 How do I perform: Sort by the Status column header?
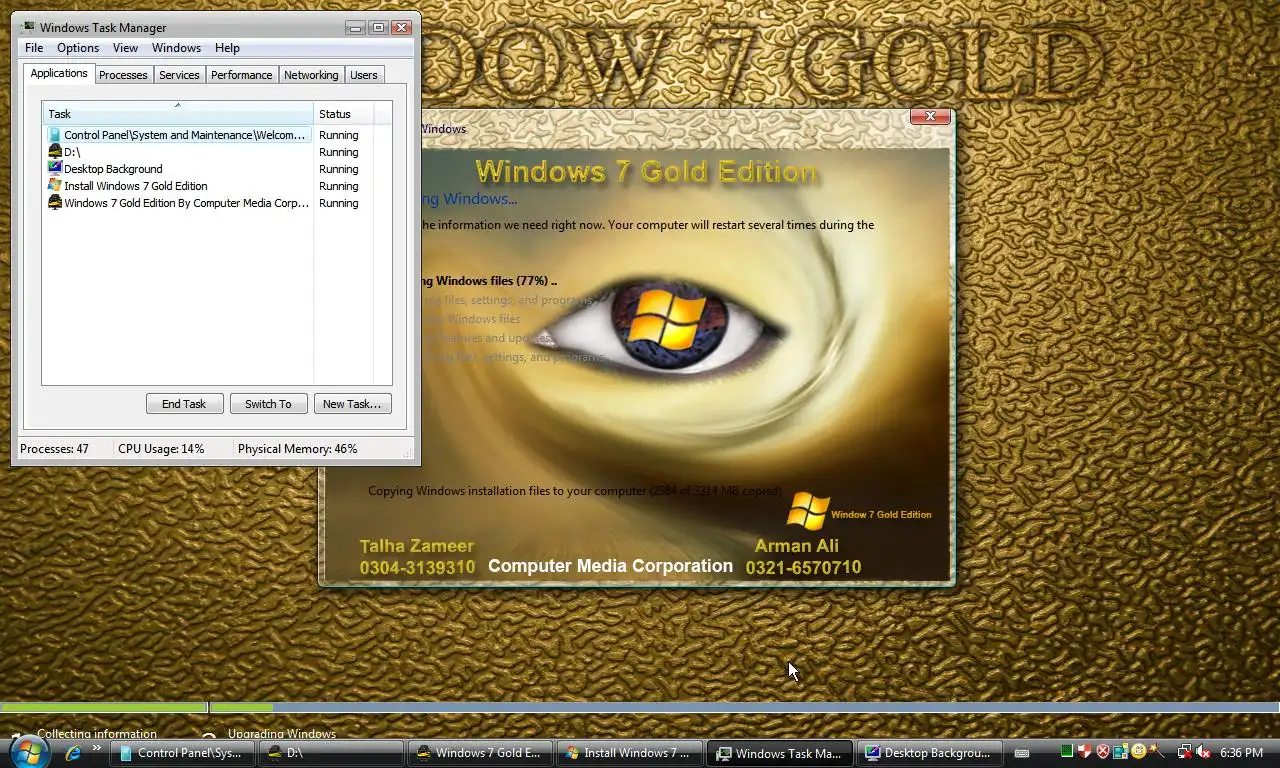click(x=344, y=114)
